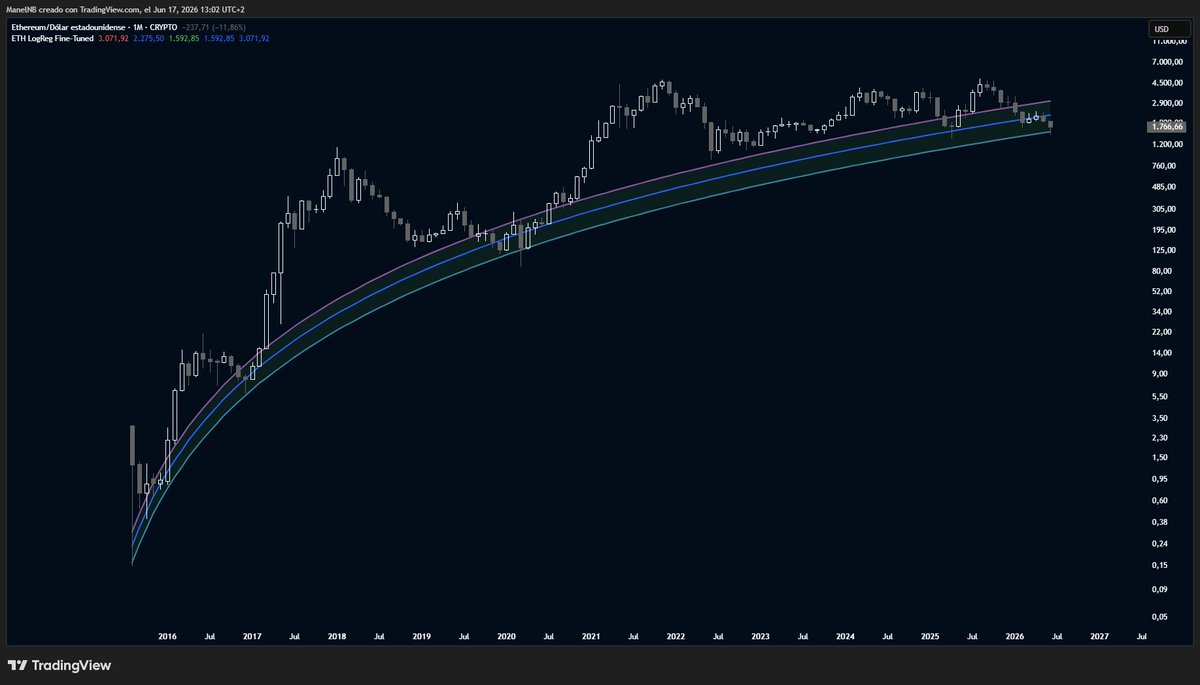Click the 1.200,00 price axis label
The height and width of the screenshot is (685, 1200).
pos(1167,144)
